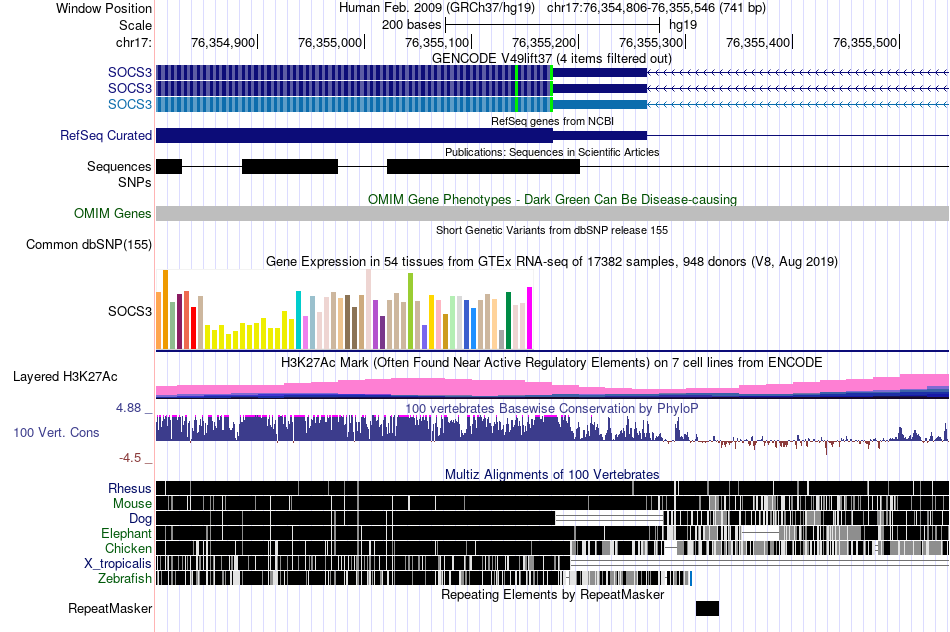Open Publications: Sequences in Scientific Articles title
This screenshot has width=950, height=632.
coord(552,152)
